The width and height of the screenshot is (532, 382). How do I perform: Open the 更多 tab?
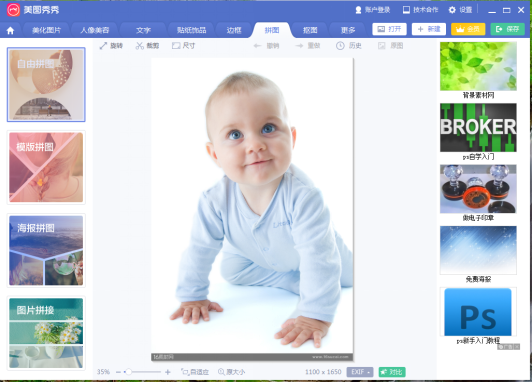click(x=348, y=30)
